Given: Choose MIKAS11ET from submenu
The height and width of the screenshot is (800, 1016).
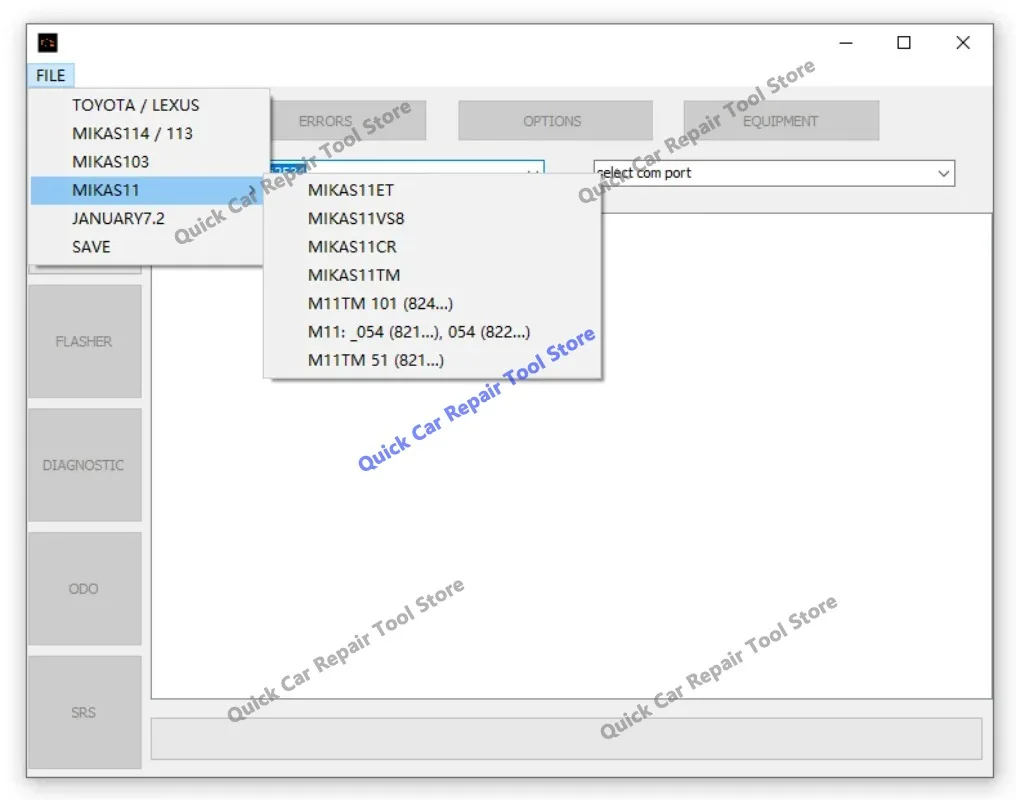Looking at the screenshot, I should click(x=432, y=190).
